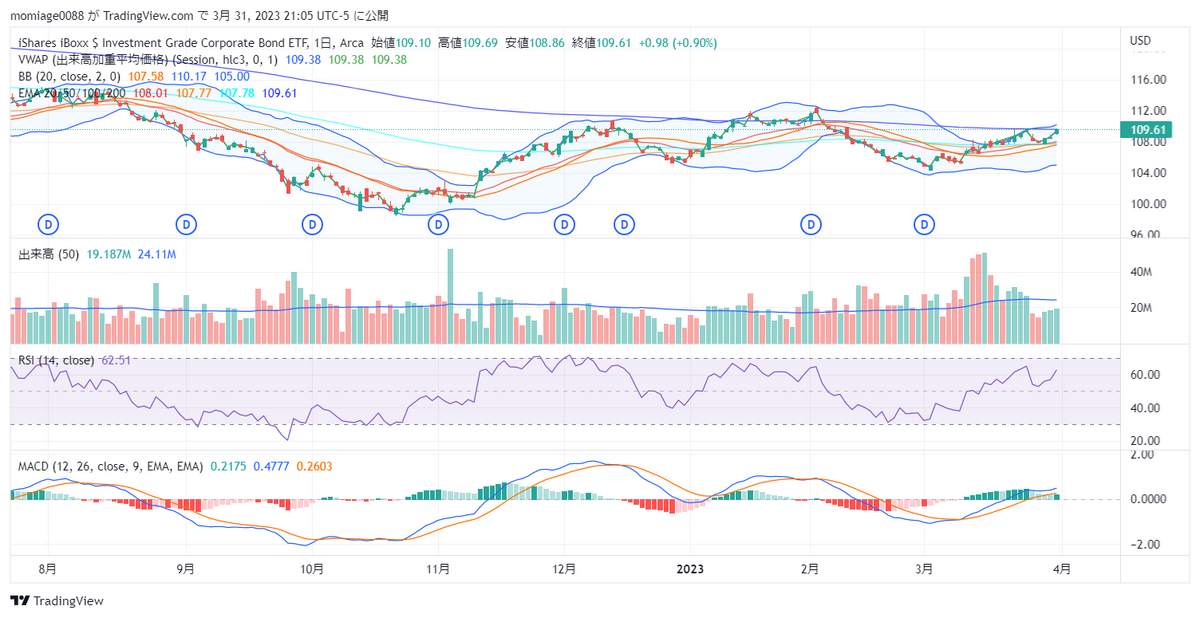Click the 60.00 RSI axis label

tap(1144, 374)
